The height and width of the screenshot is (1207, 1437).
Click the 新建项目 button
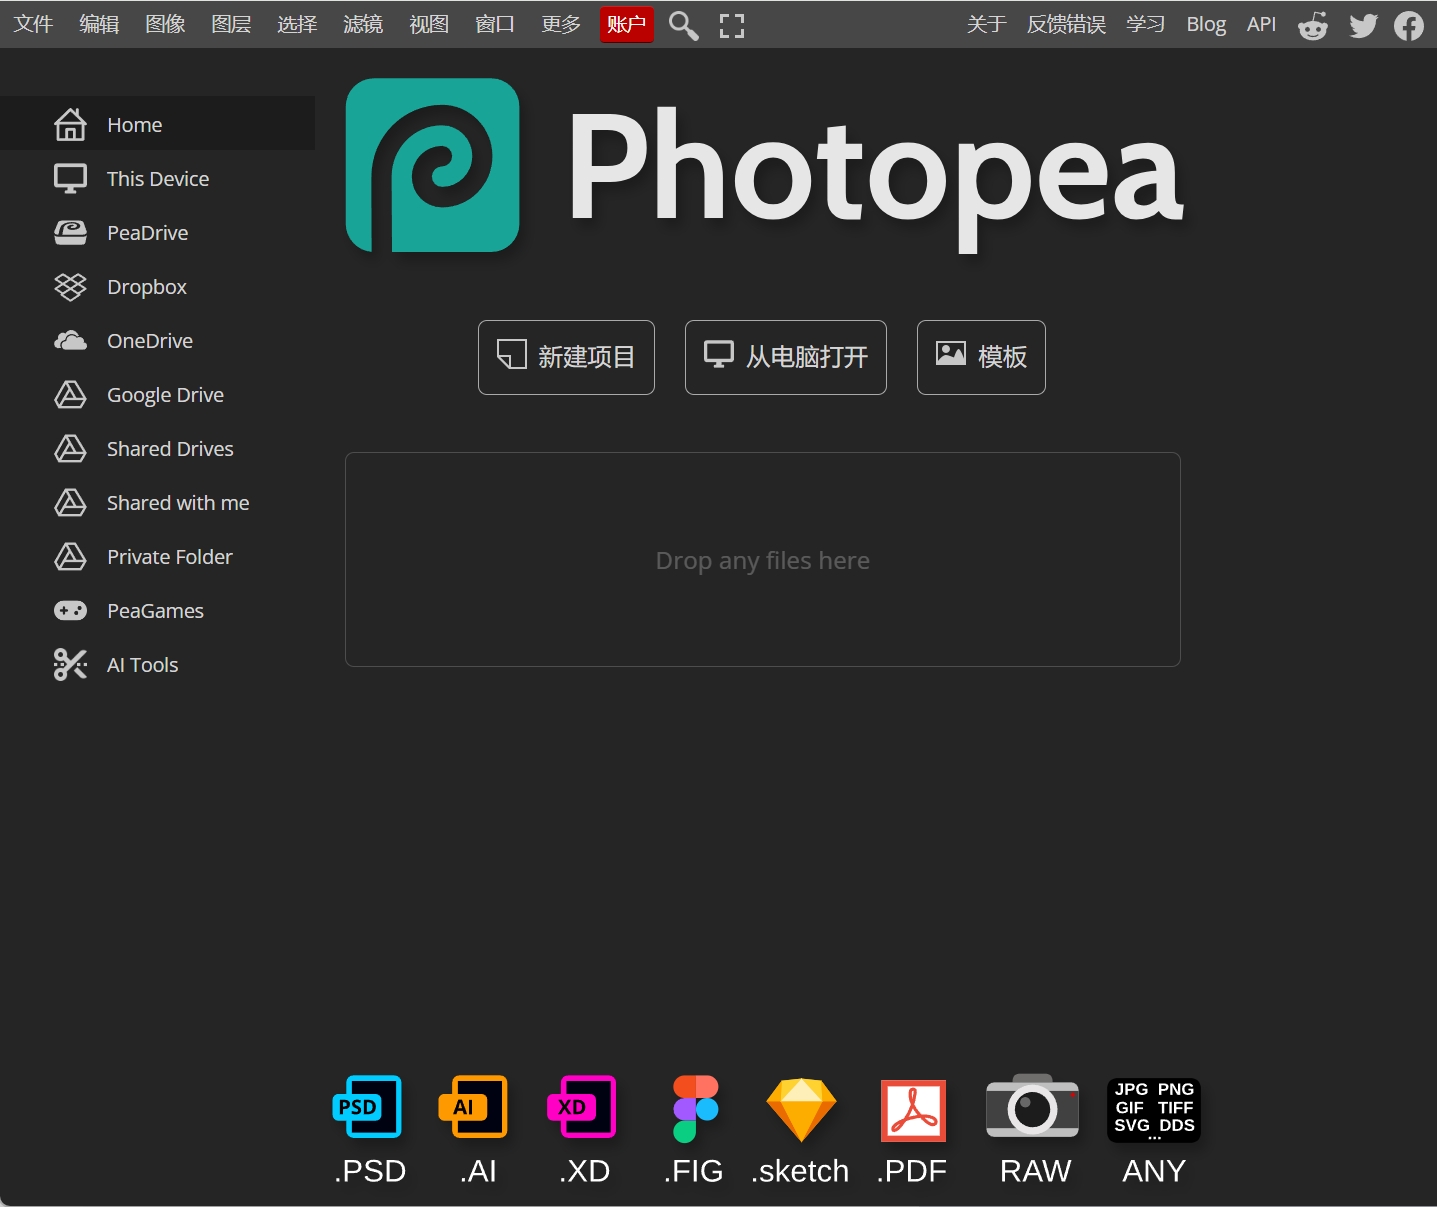(x=566, y=357)
